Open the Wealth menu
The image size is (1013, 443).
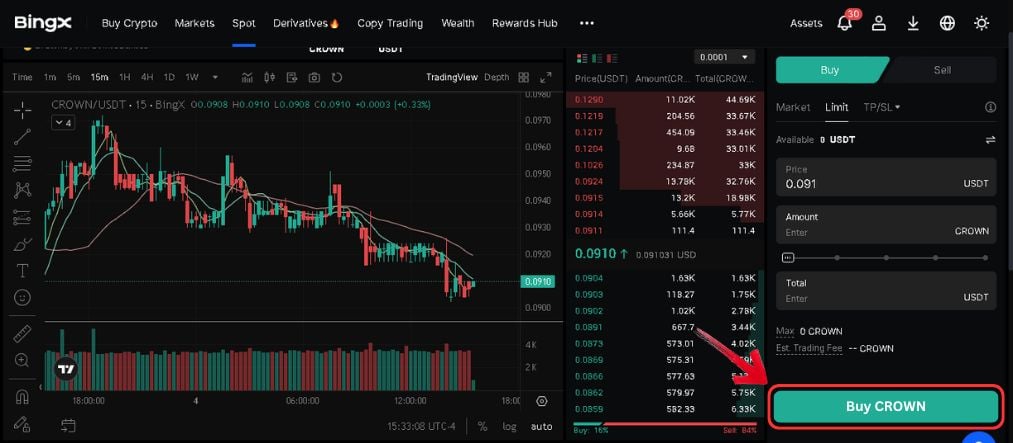pos(457,23)
